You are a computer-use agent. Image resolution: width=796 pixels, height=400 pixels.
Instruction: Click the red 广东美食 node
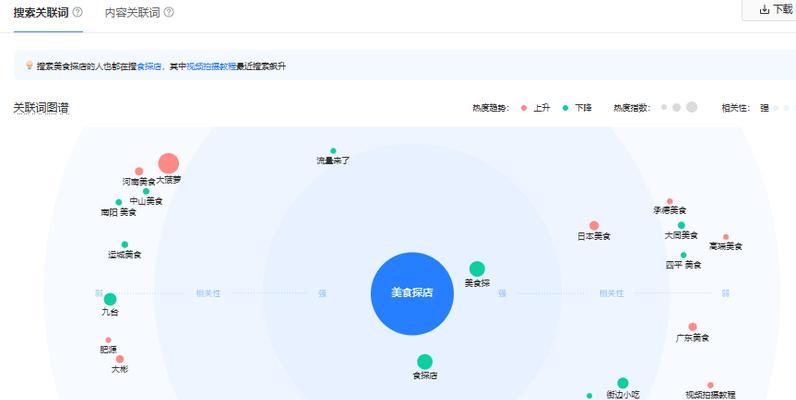tap(692, 327)
